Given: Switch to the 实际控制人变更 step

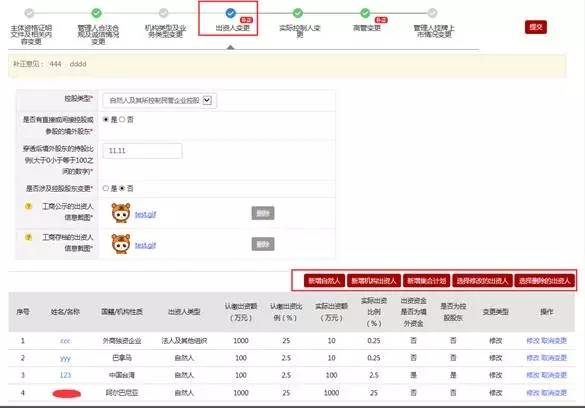Looking at the screenshot, I should click(x=300, y=31).
